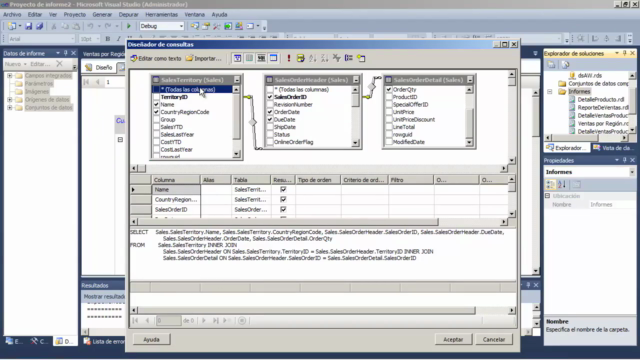Click the Aceptar button
This screenshot has width=640, height=360.
(453, 340)
